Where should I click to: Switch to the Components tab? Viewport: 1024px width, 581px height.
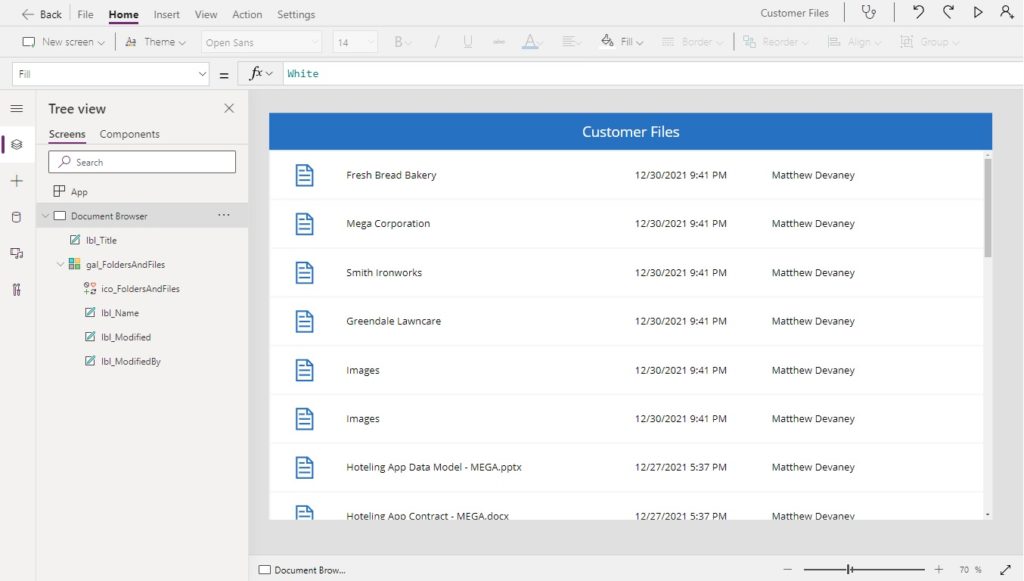click(x=130, y=133)
